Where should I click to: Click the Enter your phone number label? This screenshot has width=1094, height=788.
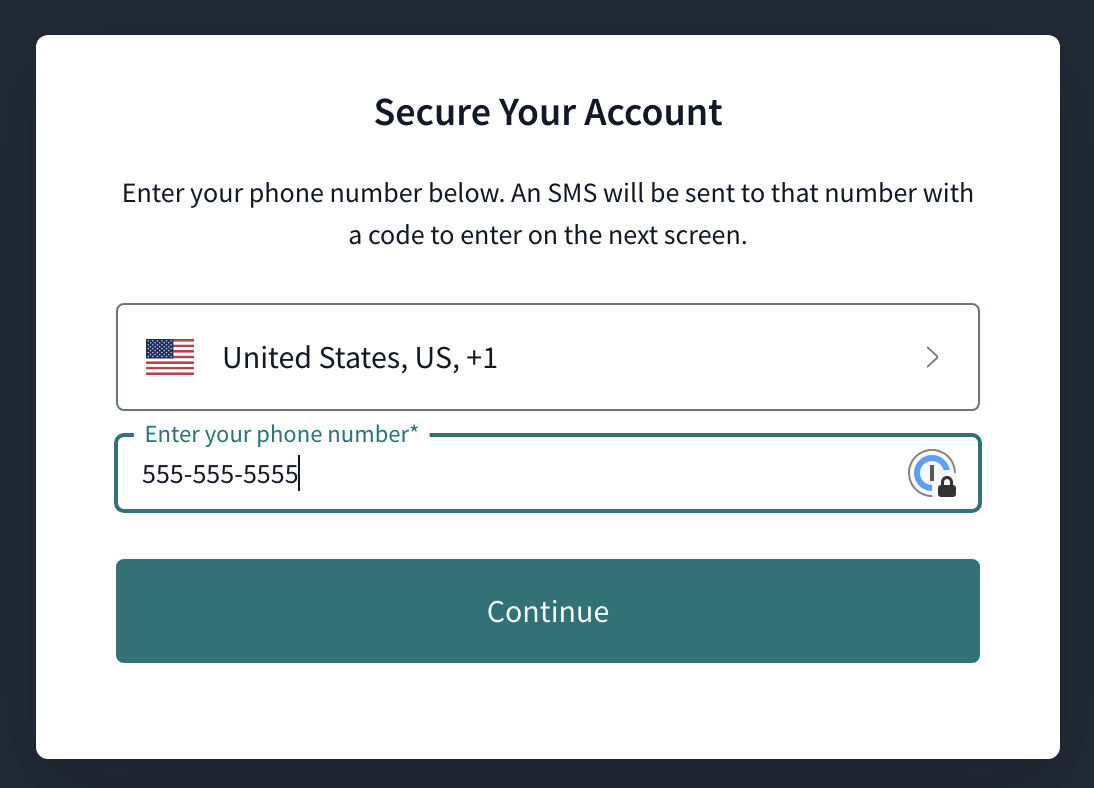coord(281,433)
